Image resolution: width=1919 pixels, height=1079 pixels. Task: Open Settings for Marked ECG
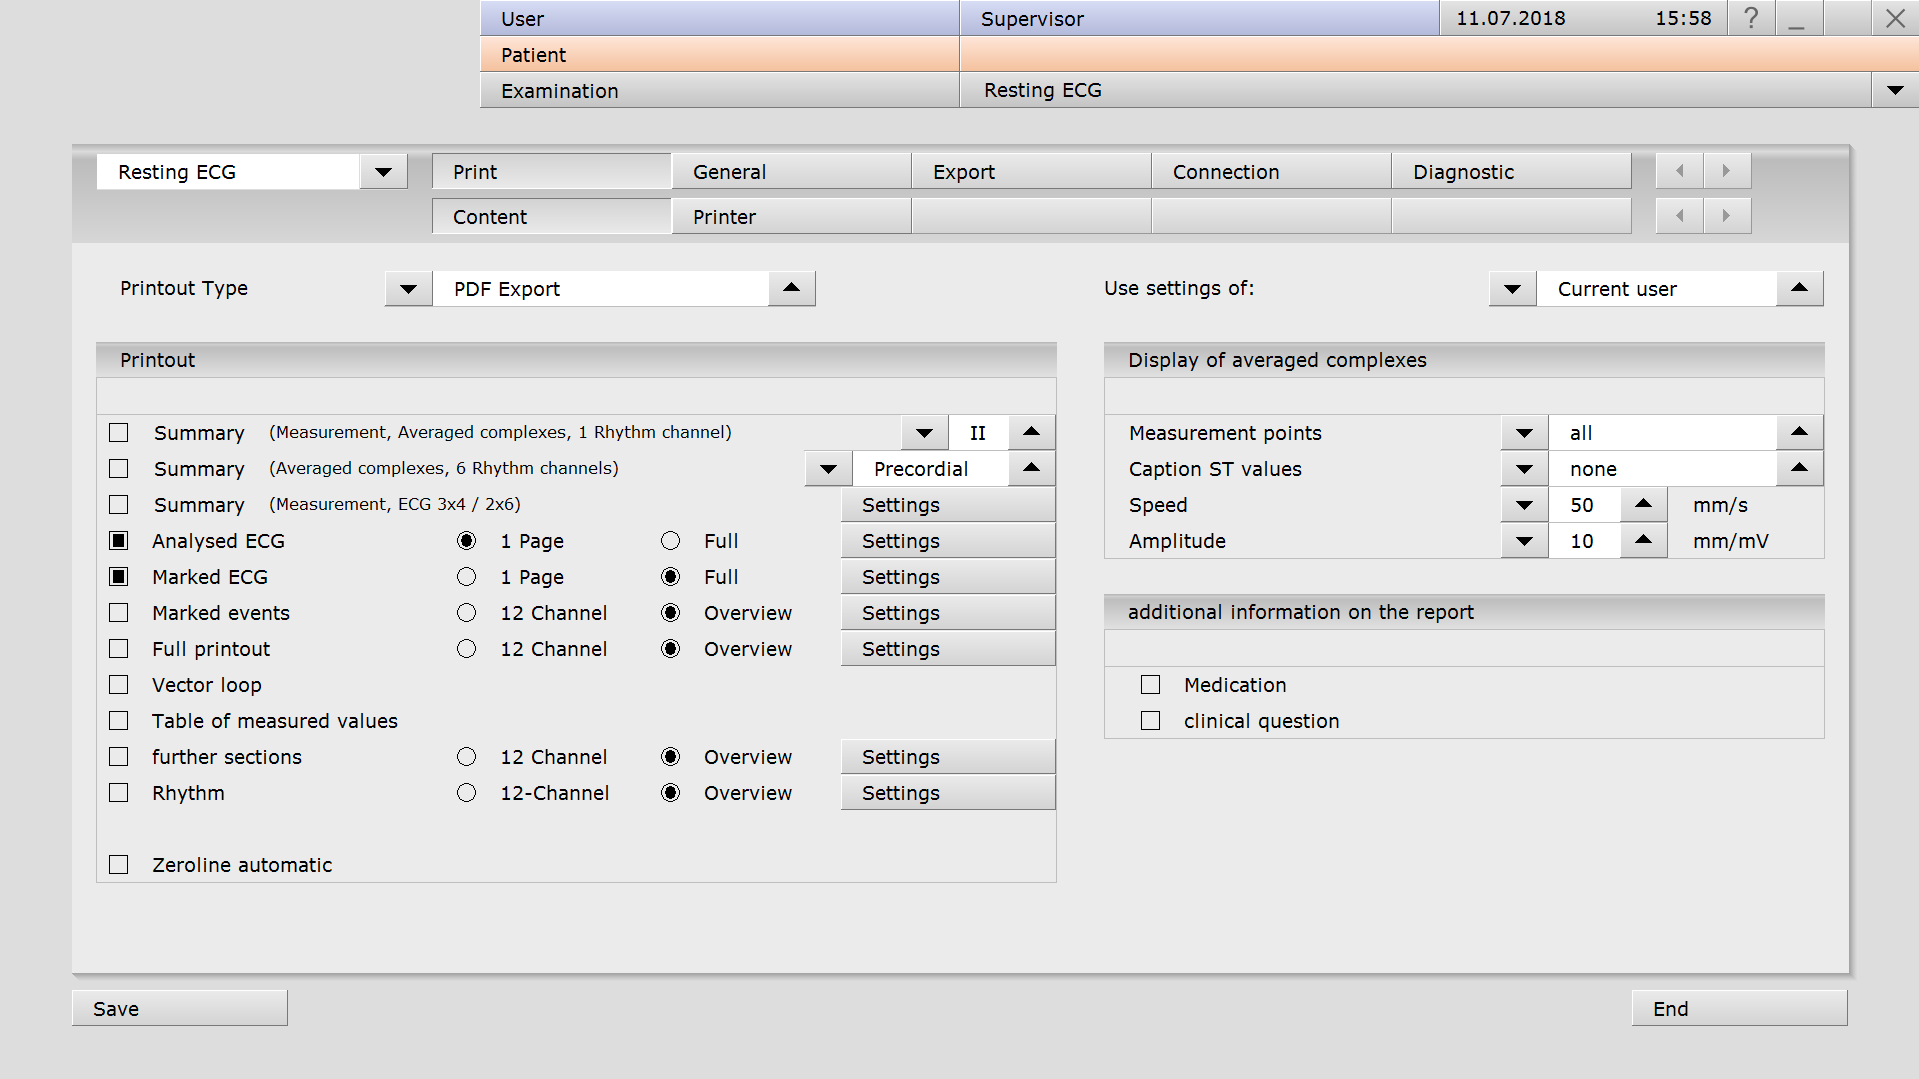tap(948, 577)
